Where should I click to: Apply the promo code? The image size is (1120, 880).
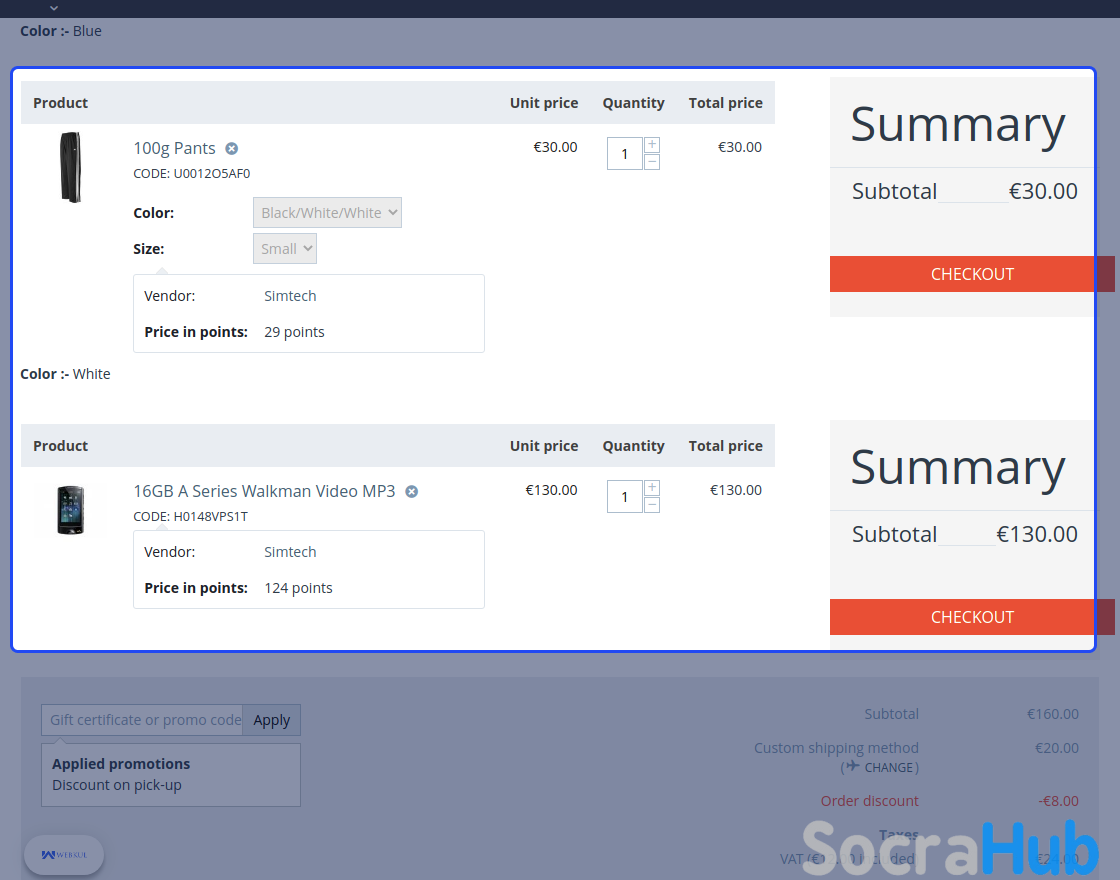[x=271, y=720]
